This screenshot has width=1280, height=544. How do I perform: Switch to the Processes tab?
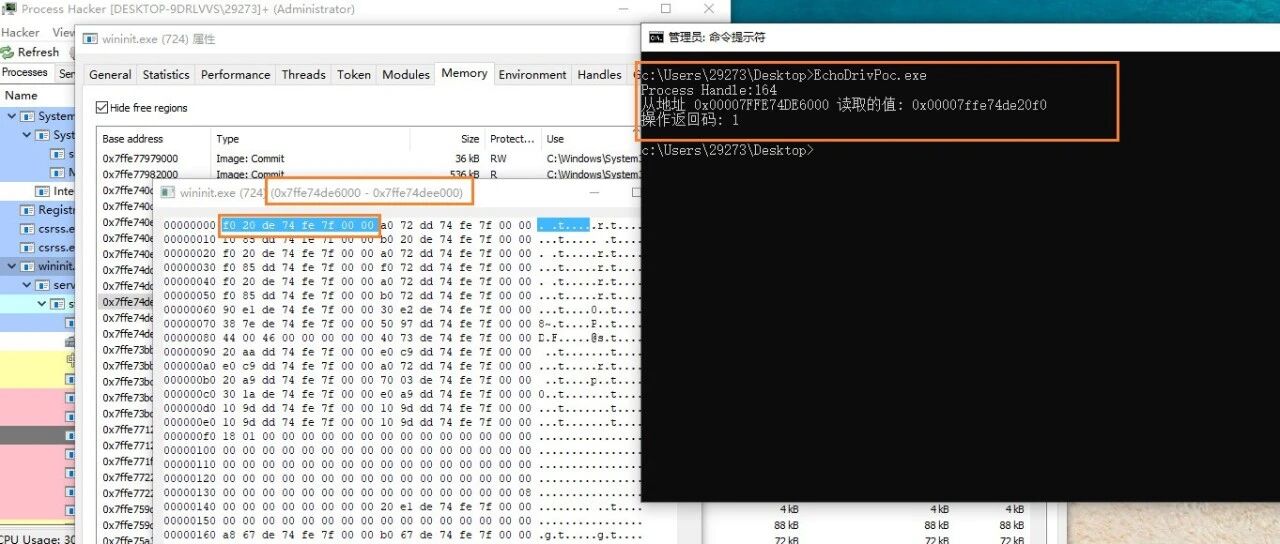[25, 73]
